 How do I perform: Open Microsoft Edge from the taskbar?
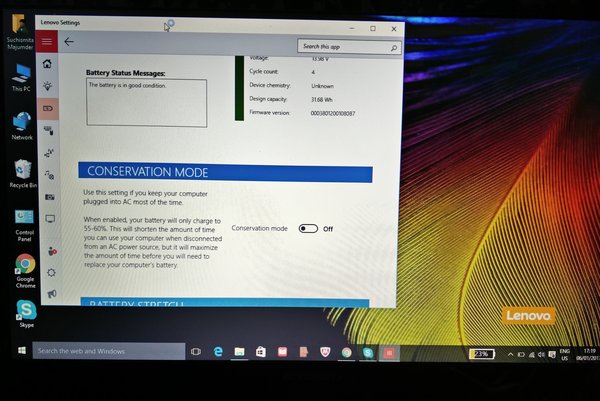point(217,352)
